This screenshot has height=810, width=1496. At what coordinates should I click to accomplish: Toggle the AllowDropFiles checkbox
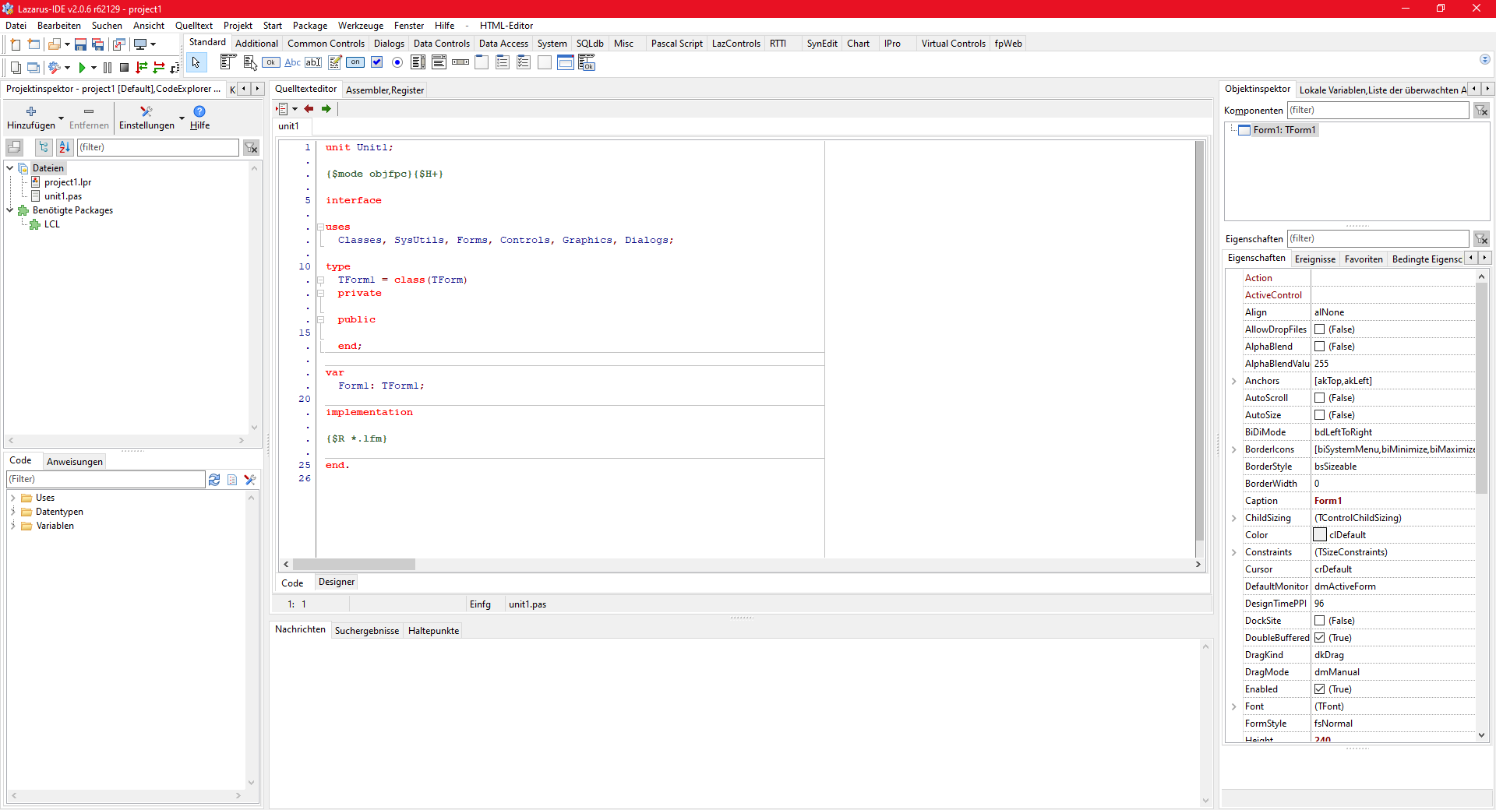coord(1320,329)
